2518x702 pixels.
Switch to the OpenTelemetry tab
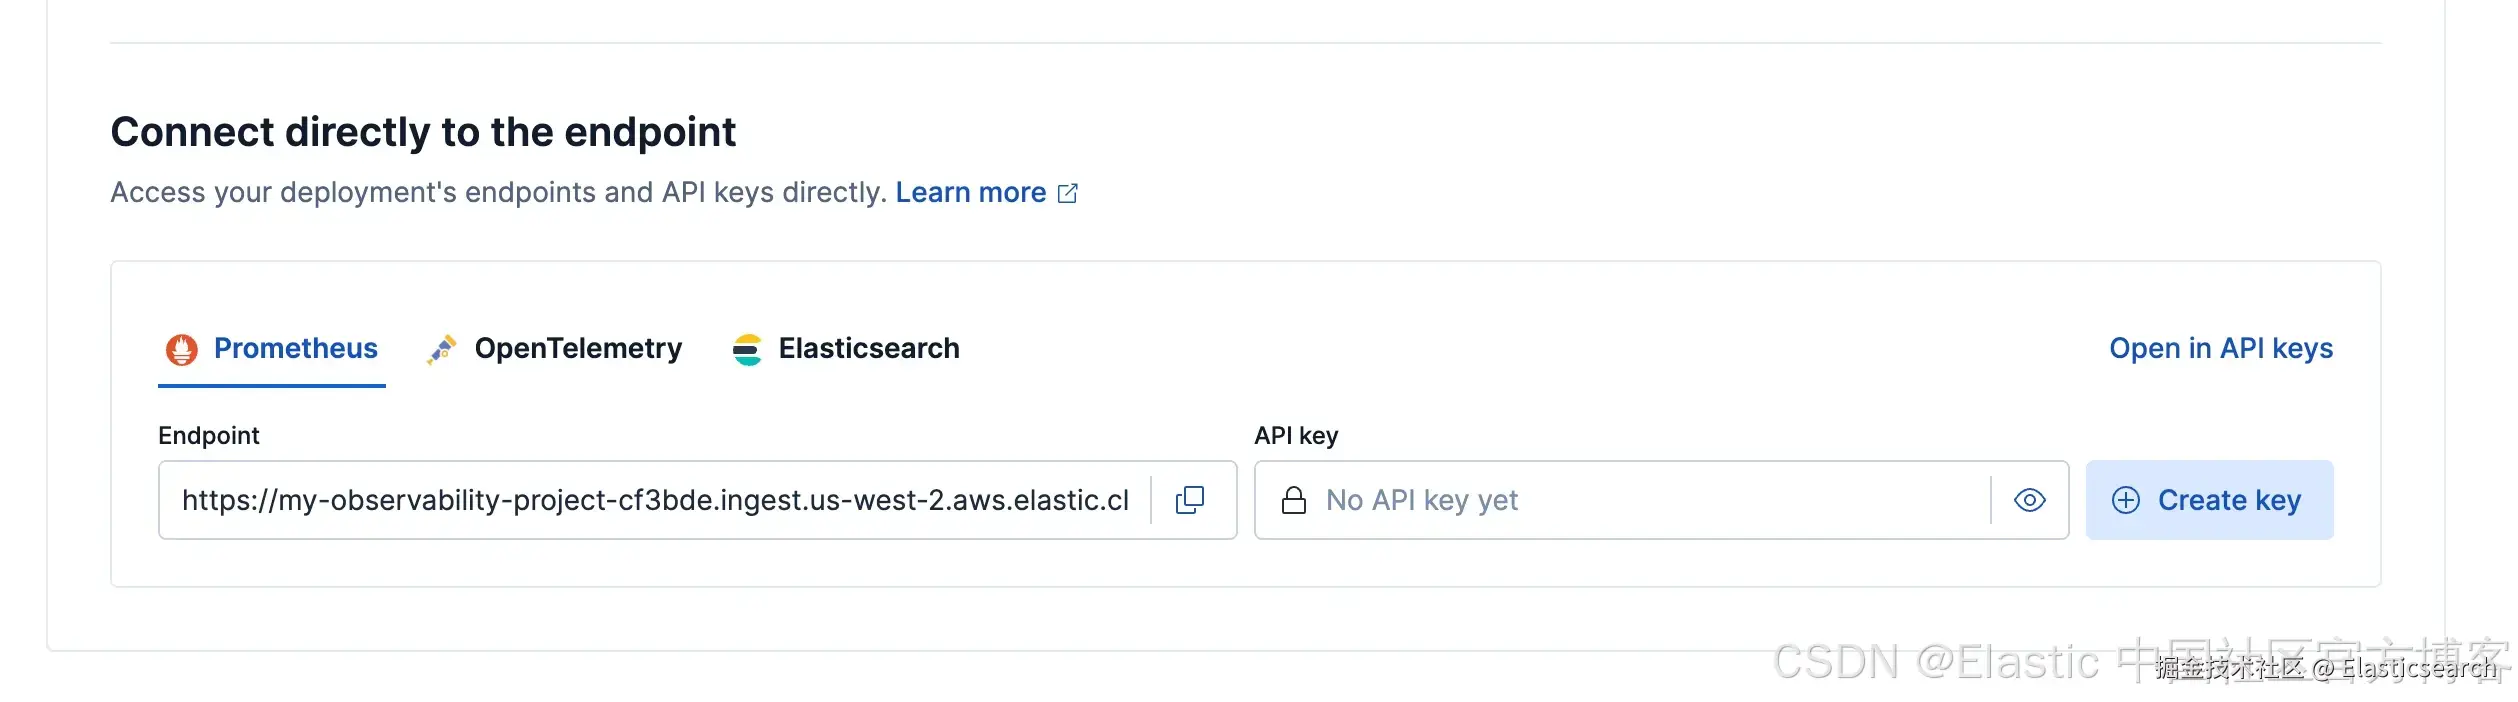point(554,349)
